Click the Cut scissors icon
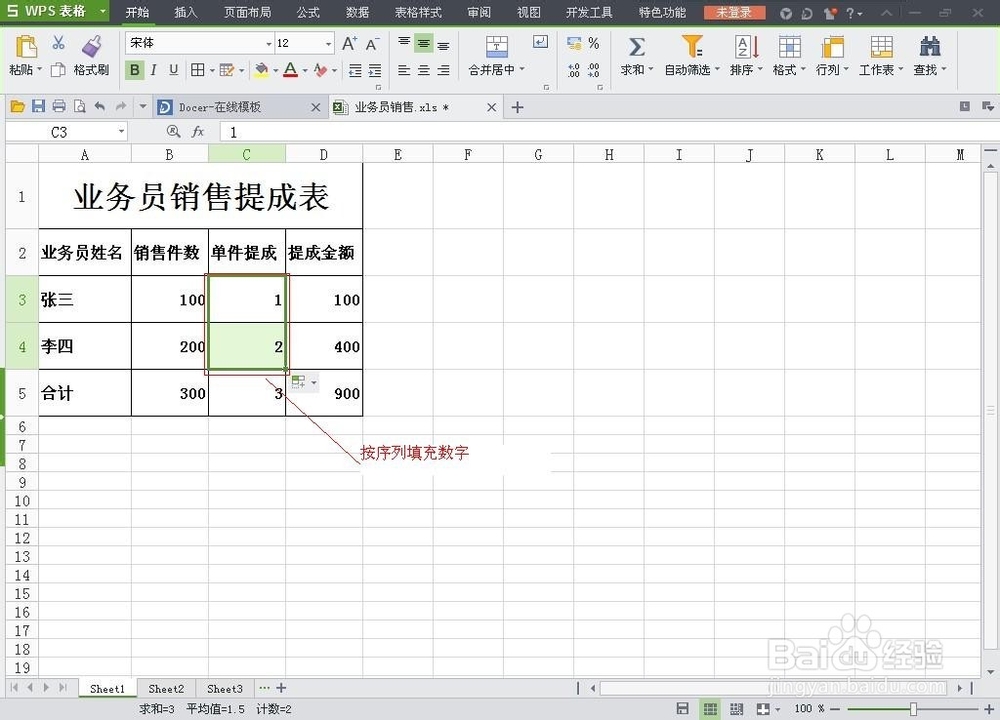1000x720 pixels. click(58, 43)
